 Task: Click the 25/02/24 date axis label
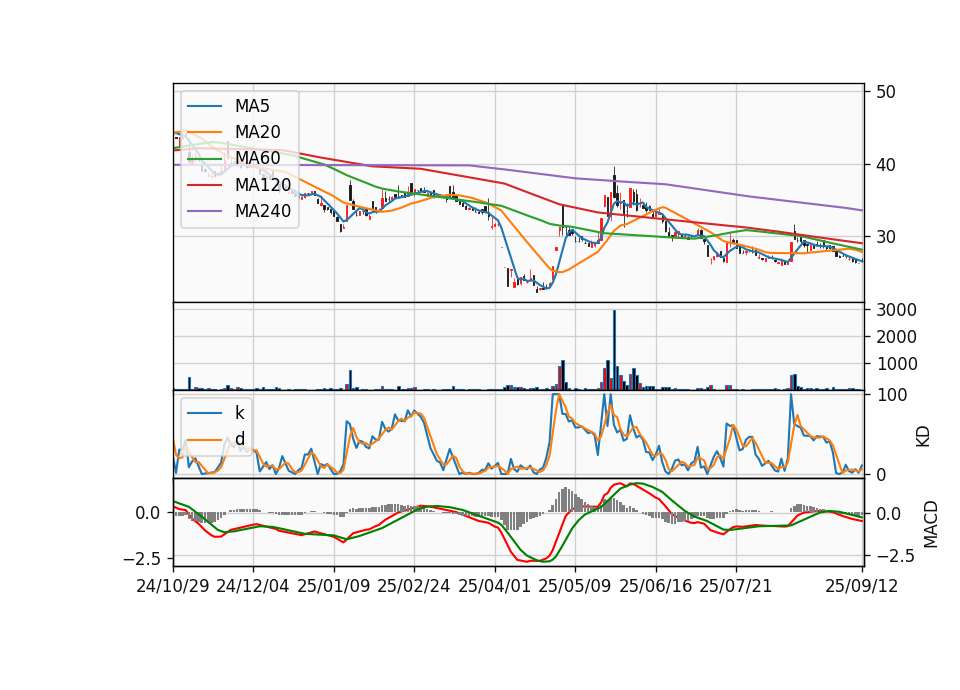(x=414, y=586)
